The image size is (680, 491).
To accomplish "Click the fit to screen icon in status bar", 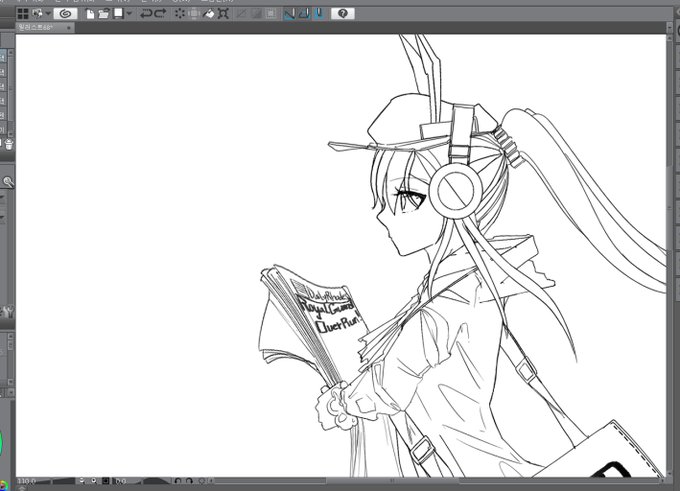I will click(x=106, y=481).
